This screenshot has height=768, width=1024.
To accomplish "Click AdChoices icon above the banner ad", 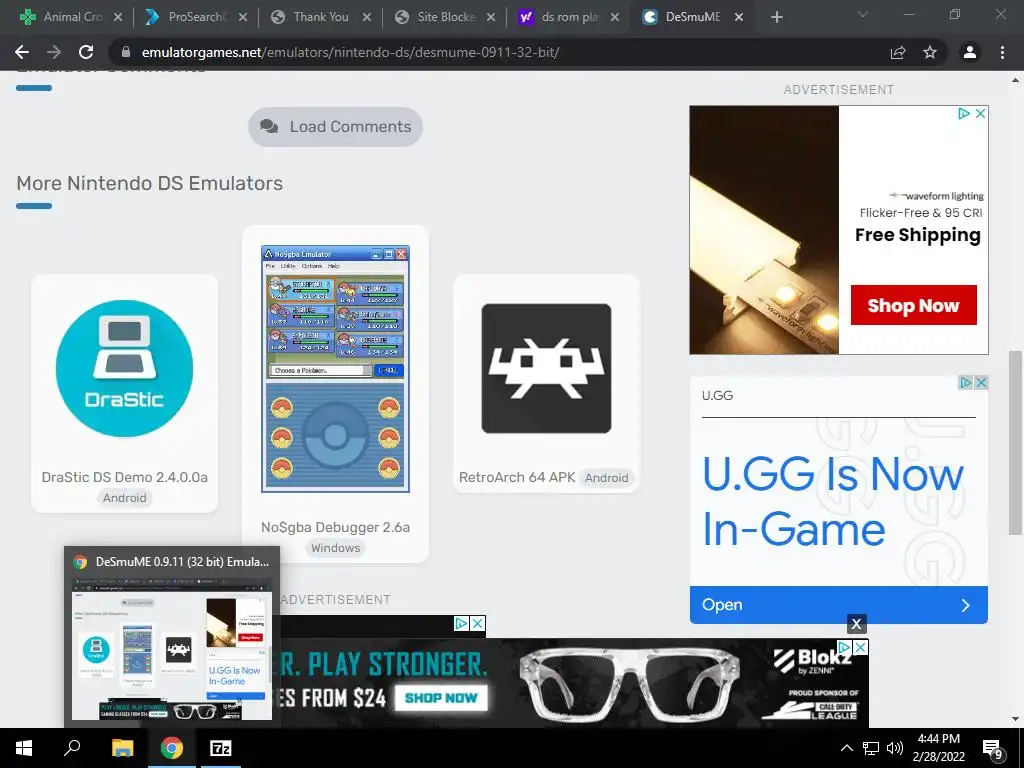I will (x=461, y=624).
